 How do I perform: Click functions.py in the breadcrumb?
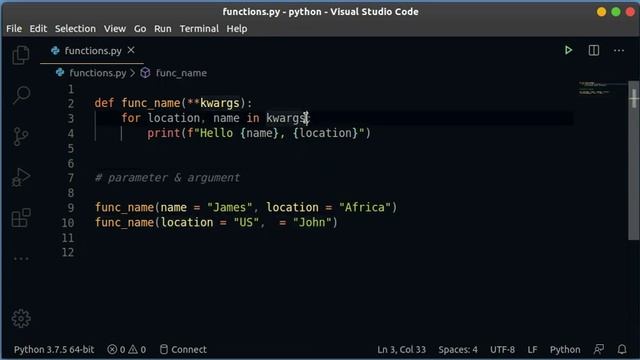point(98,73)
